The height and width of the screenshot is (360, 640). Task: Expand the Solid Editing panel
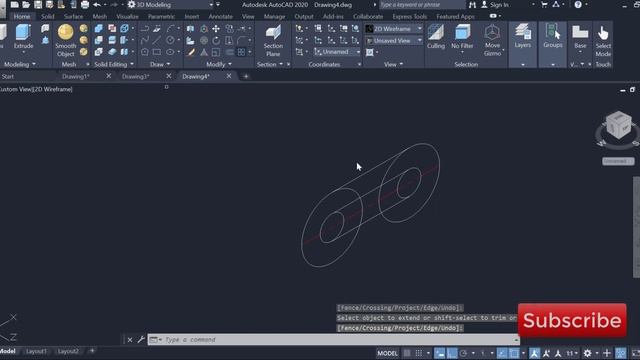point(114,64)
